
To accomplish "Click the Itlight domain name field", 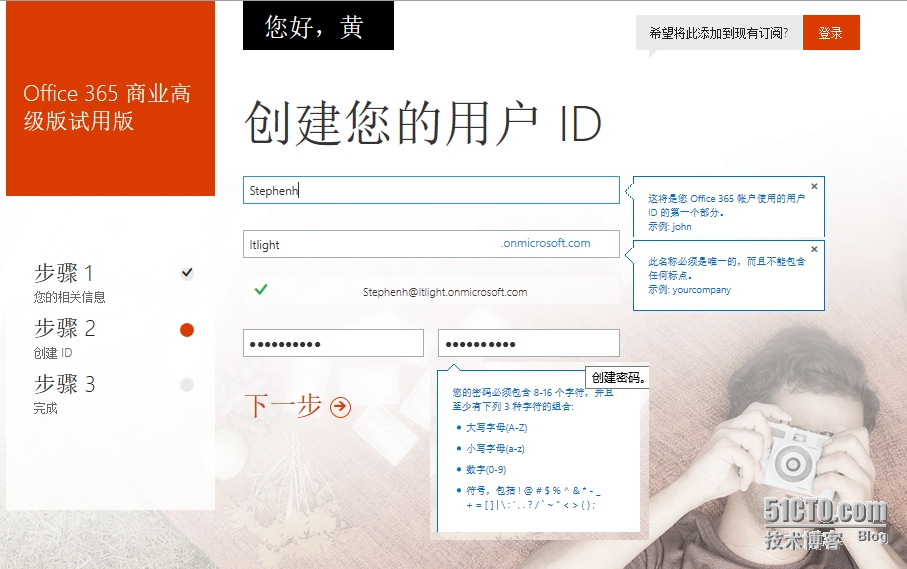I will [370, 244].
